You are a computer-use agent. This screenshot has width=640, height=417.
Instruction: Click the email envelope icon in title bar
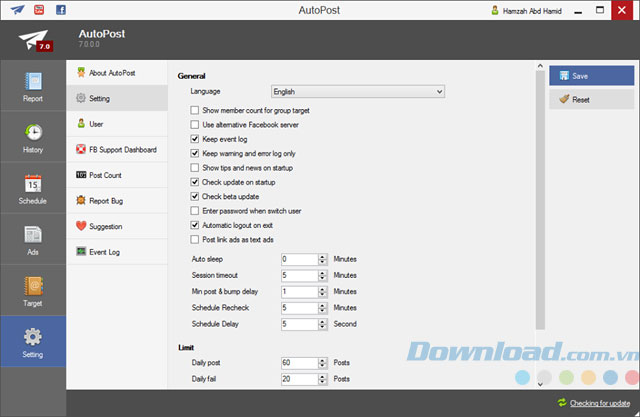coord(16,10)
